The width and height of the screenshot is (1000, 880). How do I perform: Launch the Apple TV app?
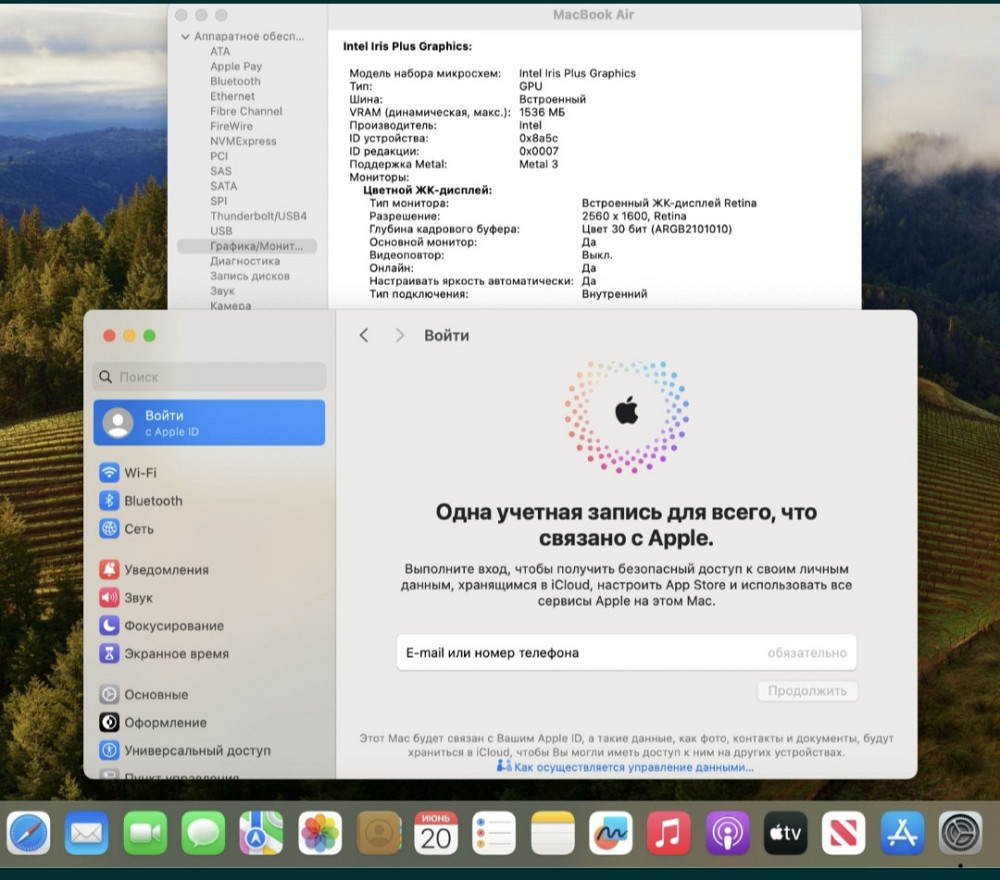click(x=785, y=833)
